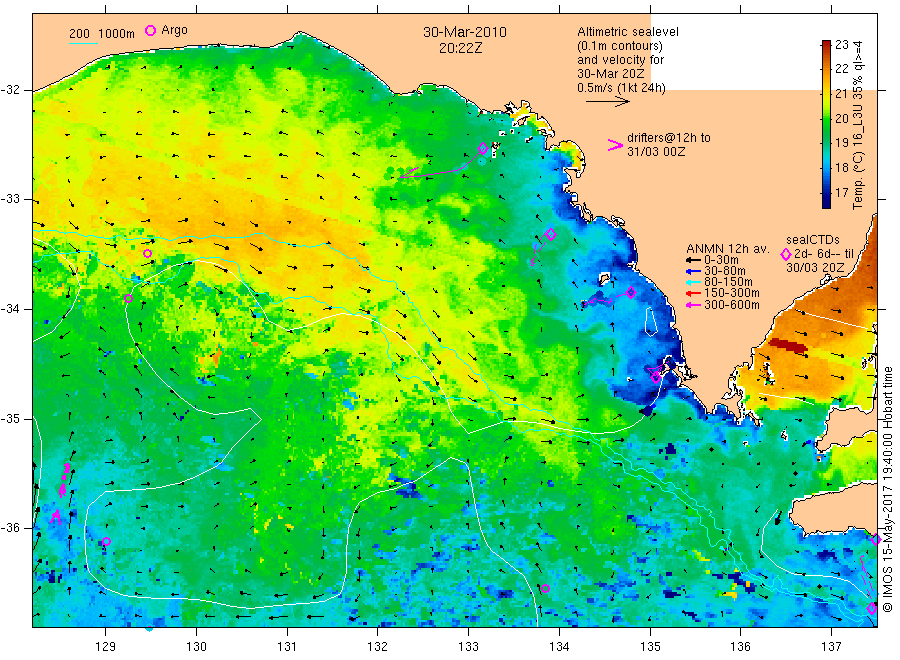Click the '30/03 20Z' sealCTDs time text
Screen dimensions: 900x660
click(815, 268)
